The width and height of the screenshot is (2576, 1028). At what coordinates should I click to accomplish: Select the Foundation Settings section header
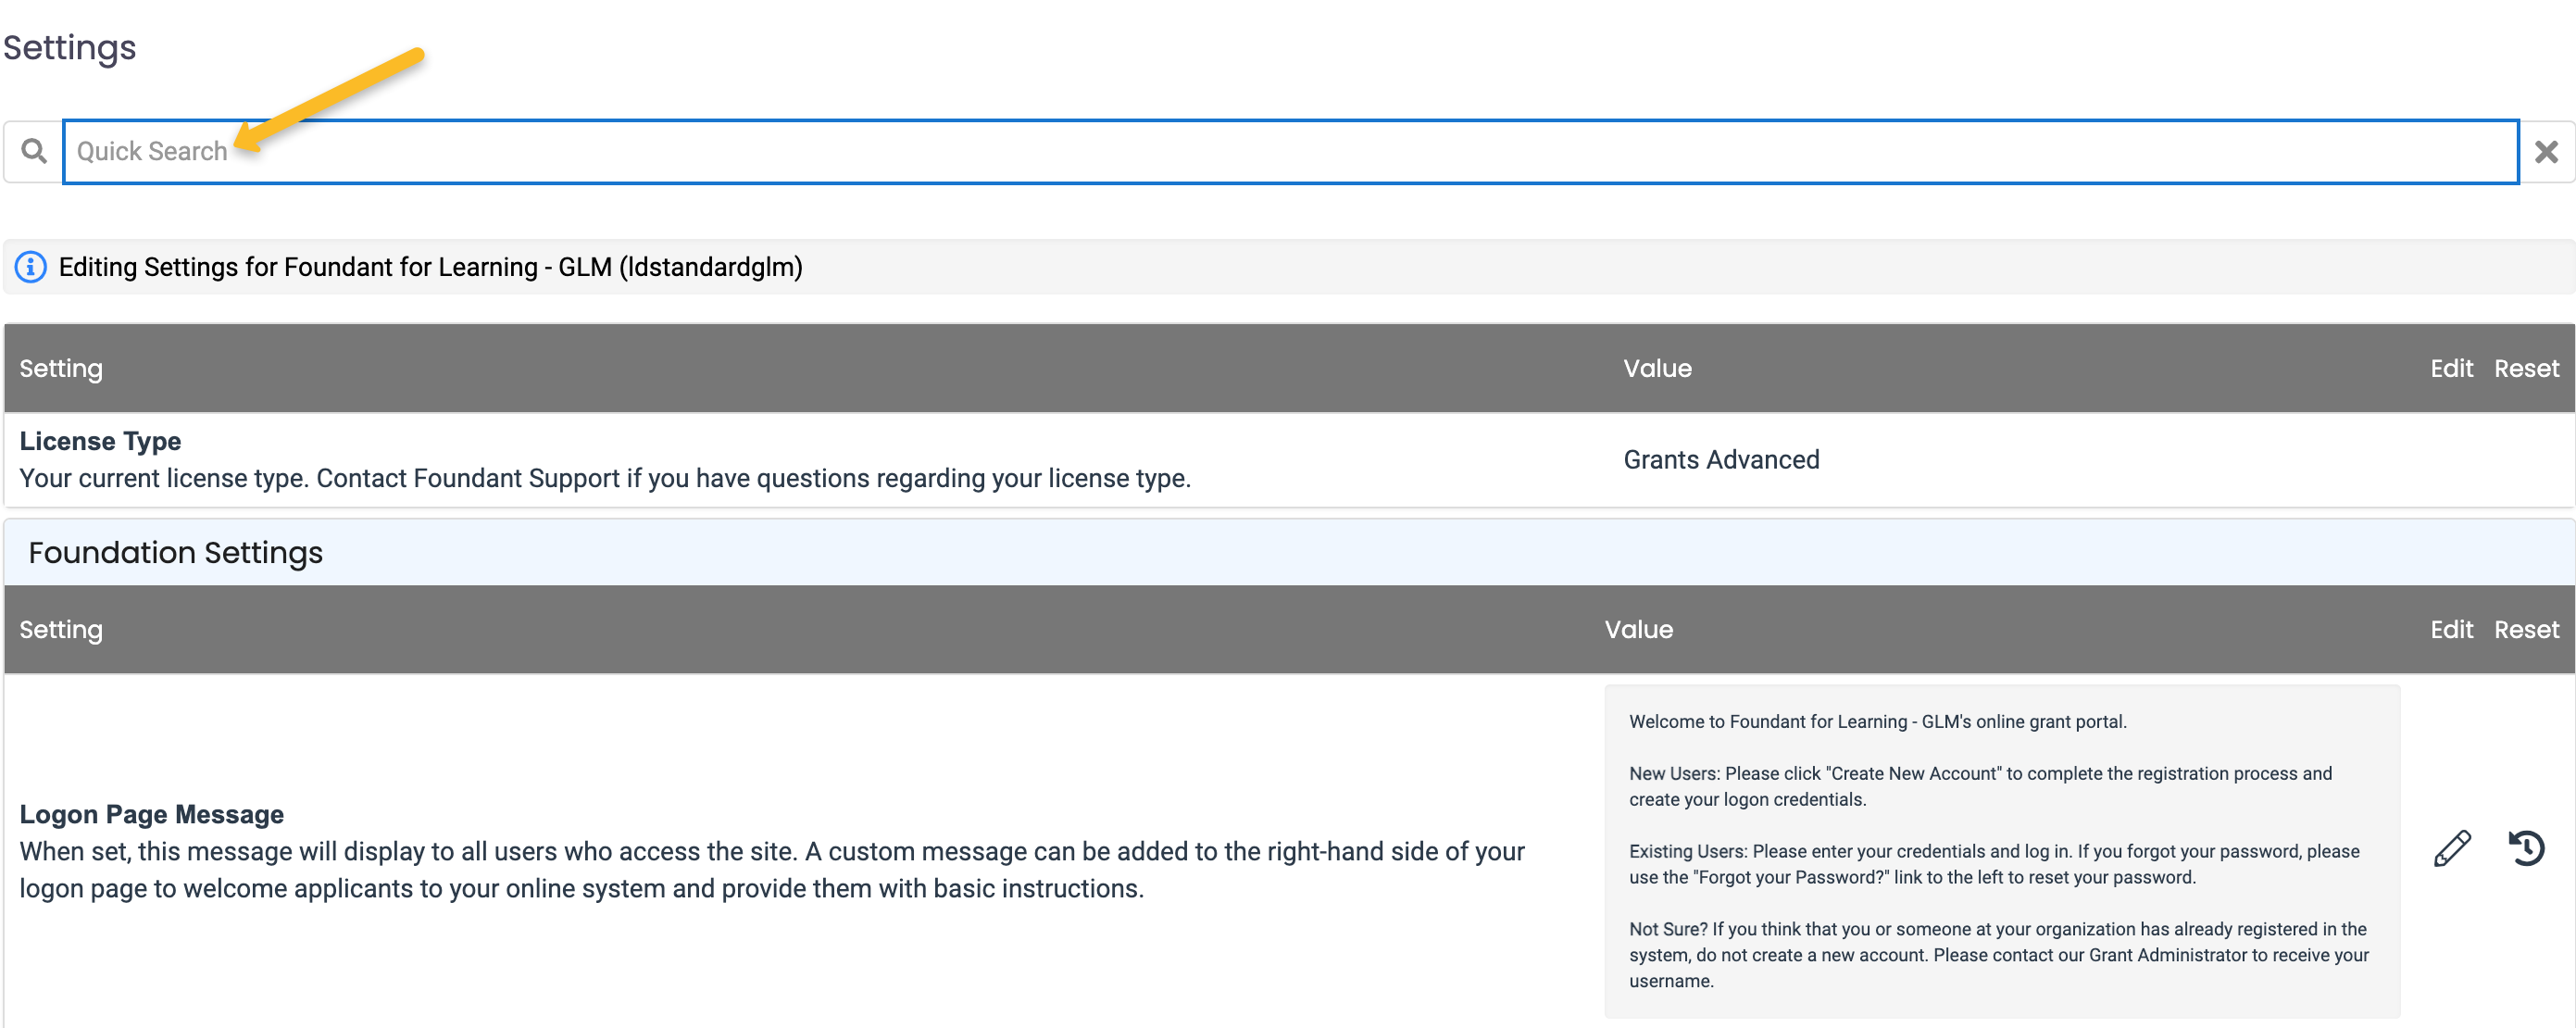1289,552
